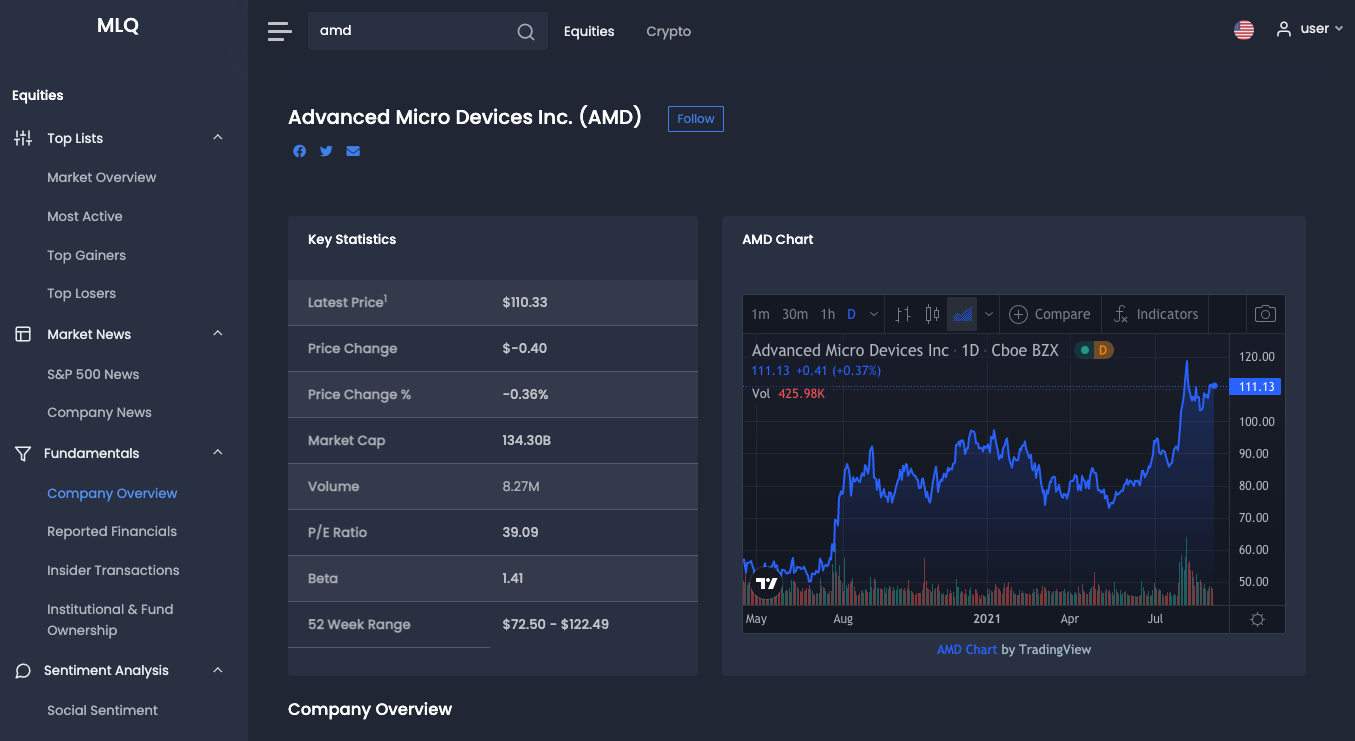Click the US flag language icon
Image resolution: width=1355 pixels, height=741 pixels.
[x=1244, y=30]
